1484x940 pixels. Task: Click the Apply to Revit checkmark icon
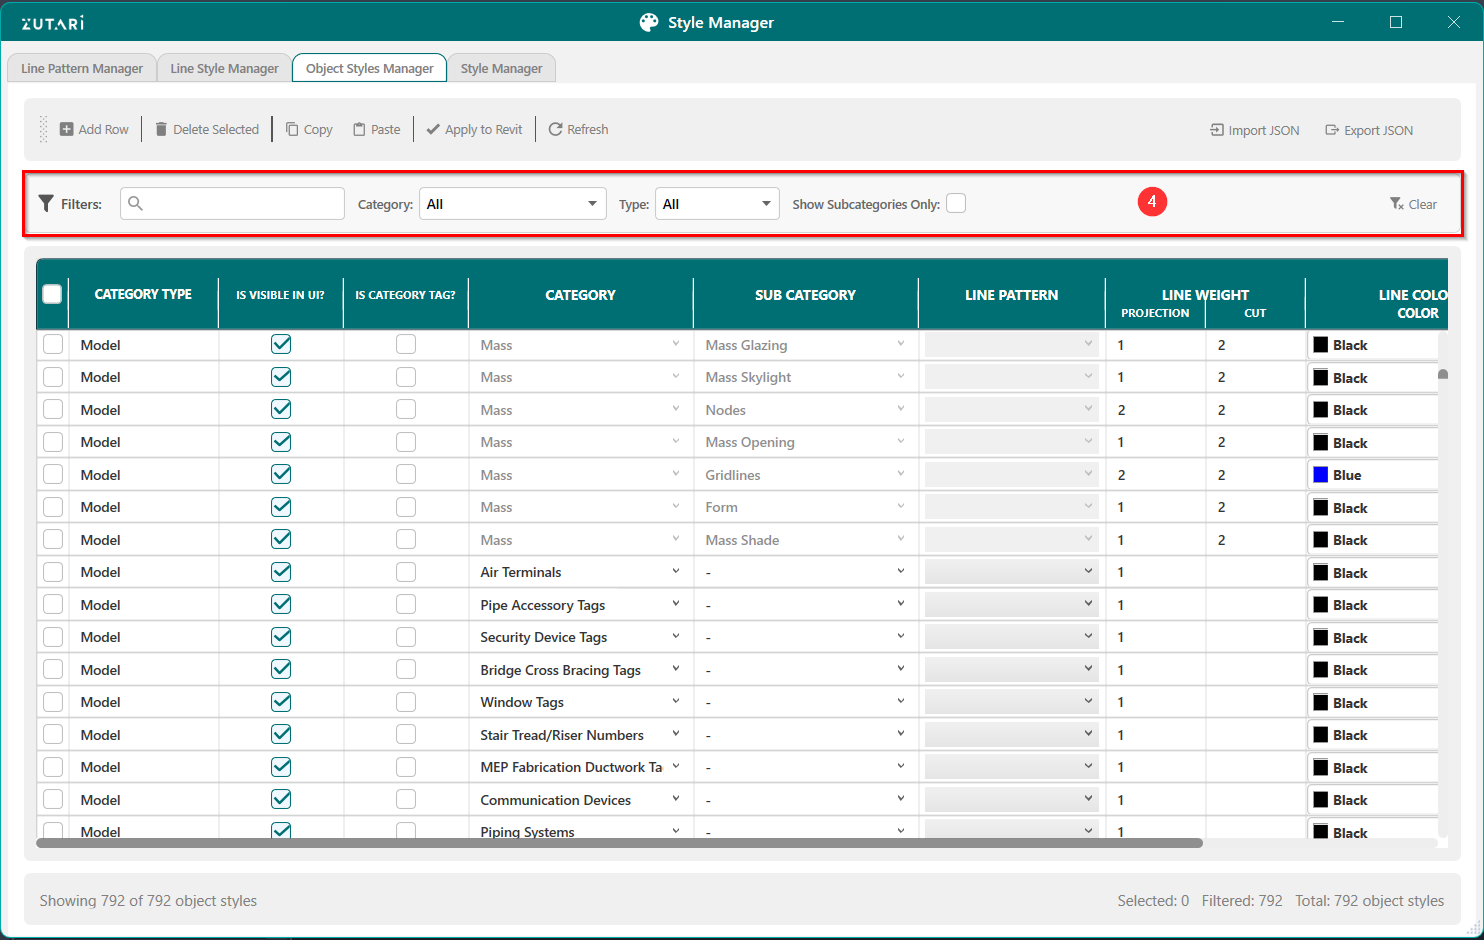pyautogui.click(x=433, y=129)
